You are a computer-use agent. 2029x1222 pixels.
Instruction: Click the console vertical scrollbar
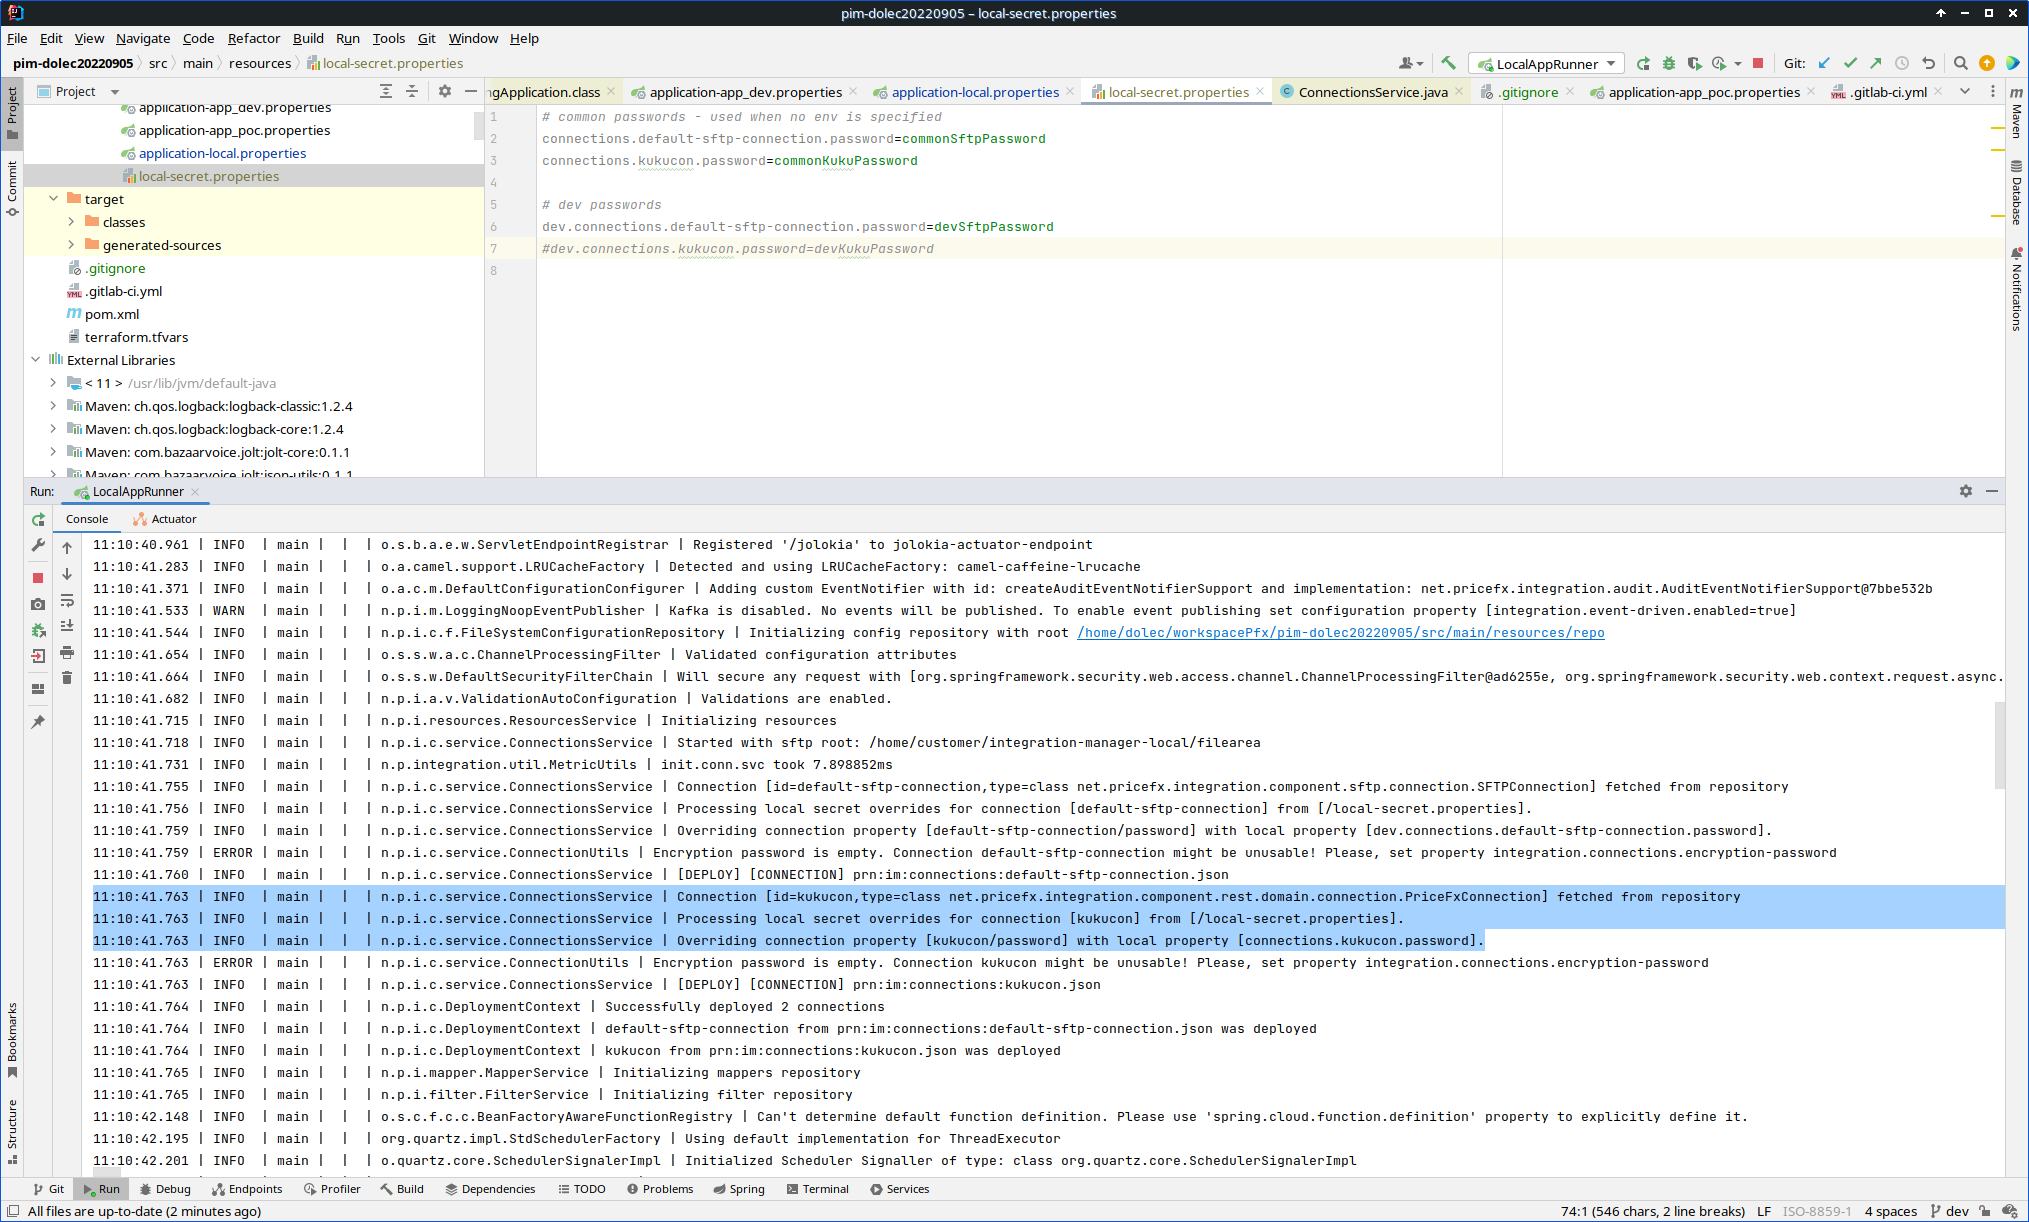(2000, 745)
